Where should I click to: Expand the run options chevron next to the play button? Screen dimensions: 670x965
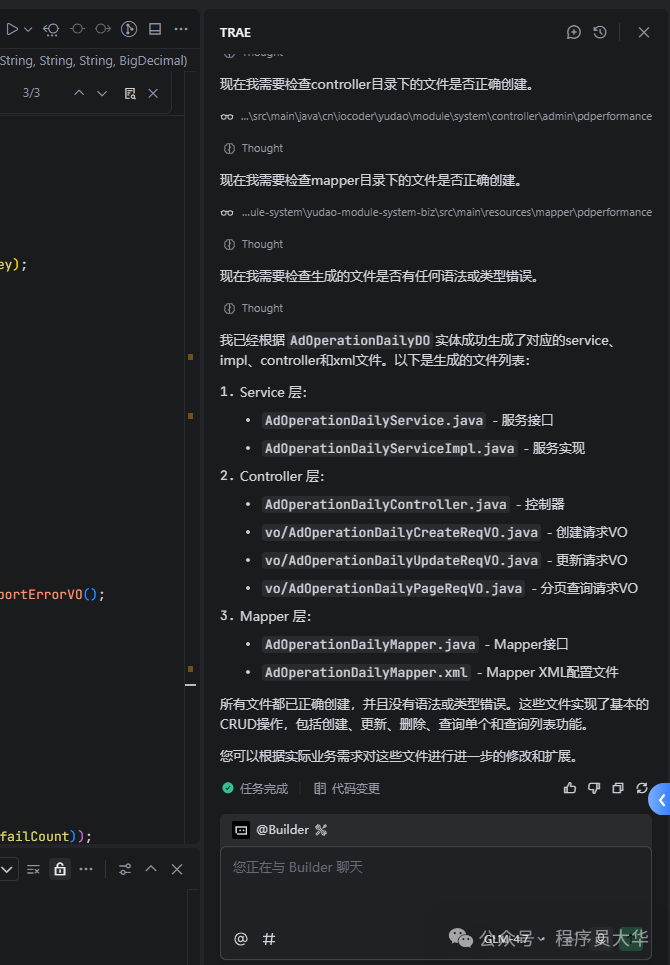pyautogui.click(x=26, y=29)
